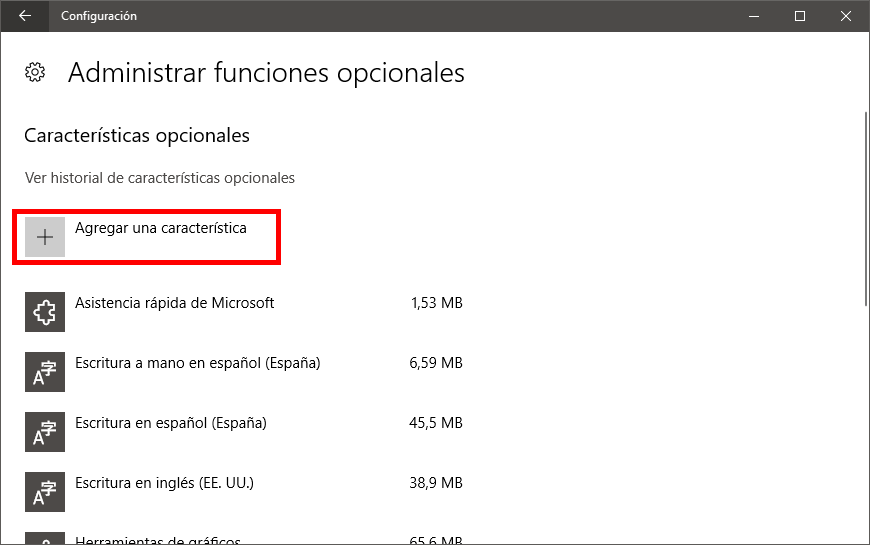Image resolution: width=870 pixels, height=545 pixels.
Task: Click the plus icon to add a feature
Action: click(x=45, y=237)
